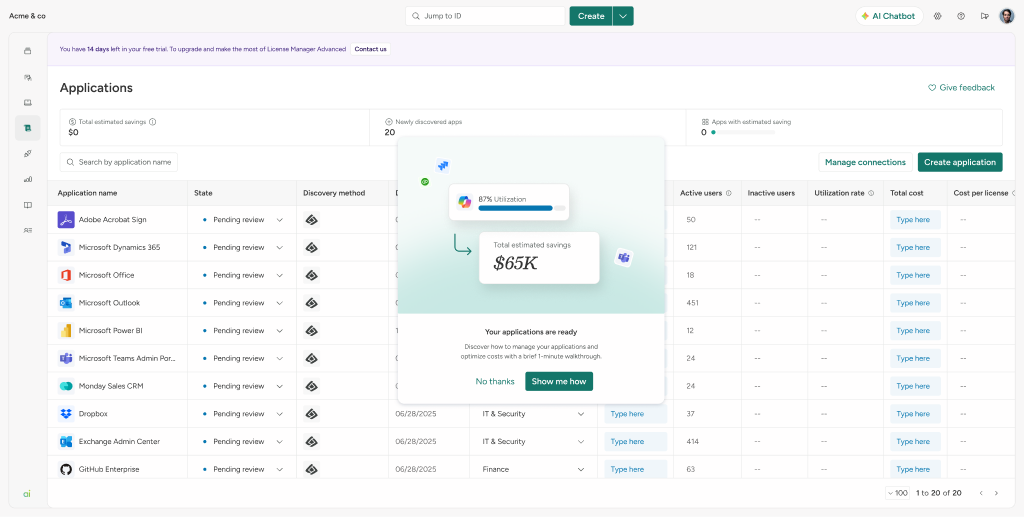1024x517 pixels.
Task: Open the contacts card sidebar icon
Action: [x=27, y=230]
